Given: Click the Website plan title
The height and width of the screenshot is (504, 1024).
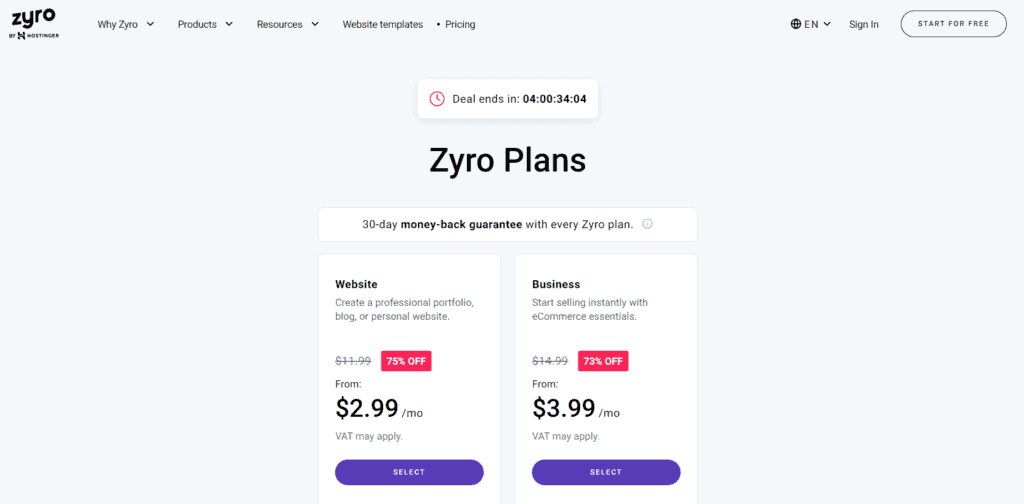Looking at the screenshot, I should [x=356, y=284].
